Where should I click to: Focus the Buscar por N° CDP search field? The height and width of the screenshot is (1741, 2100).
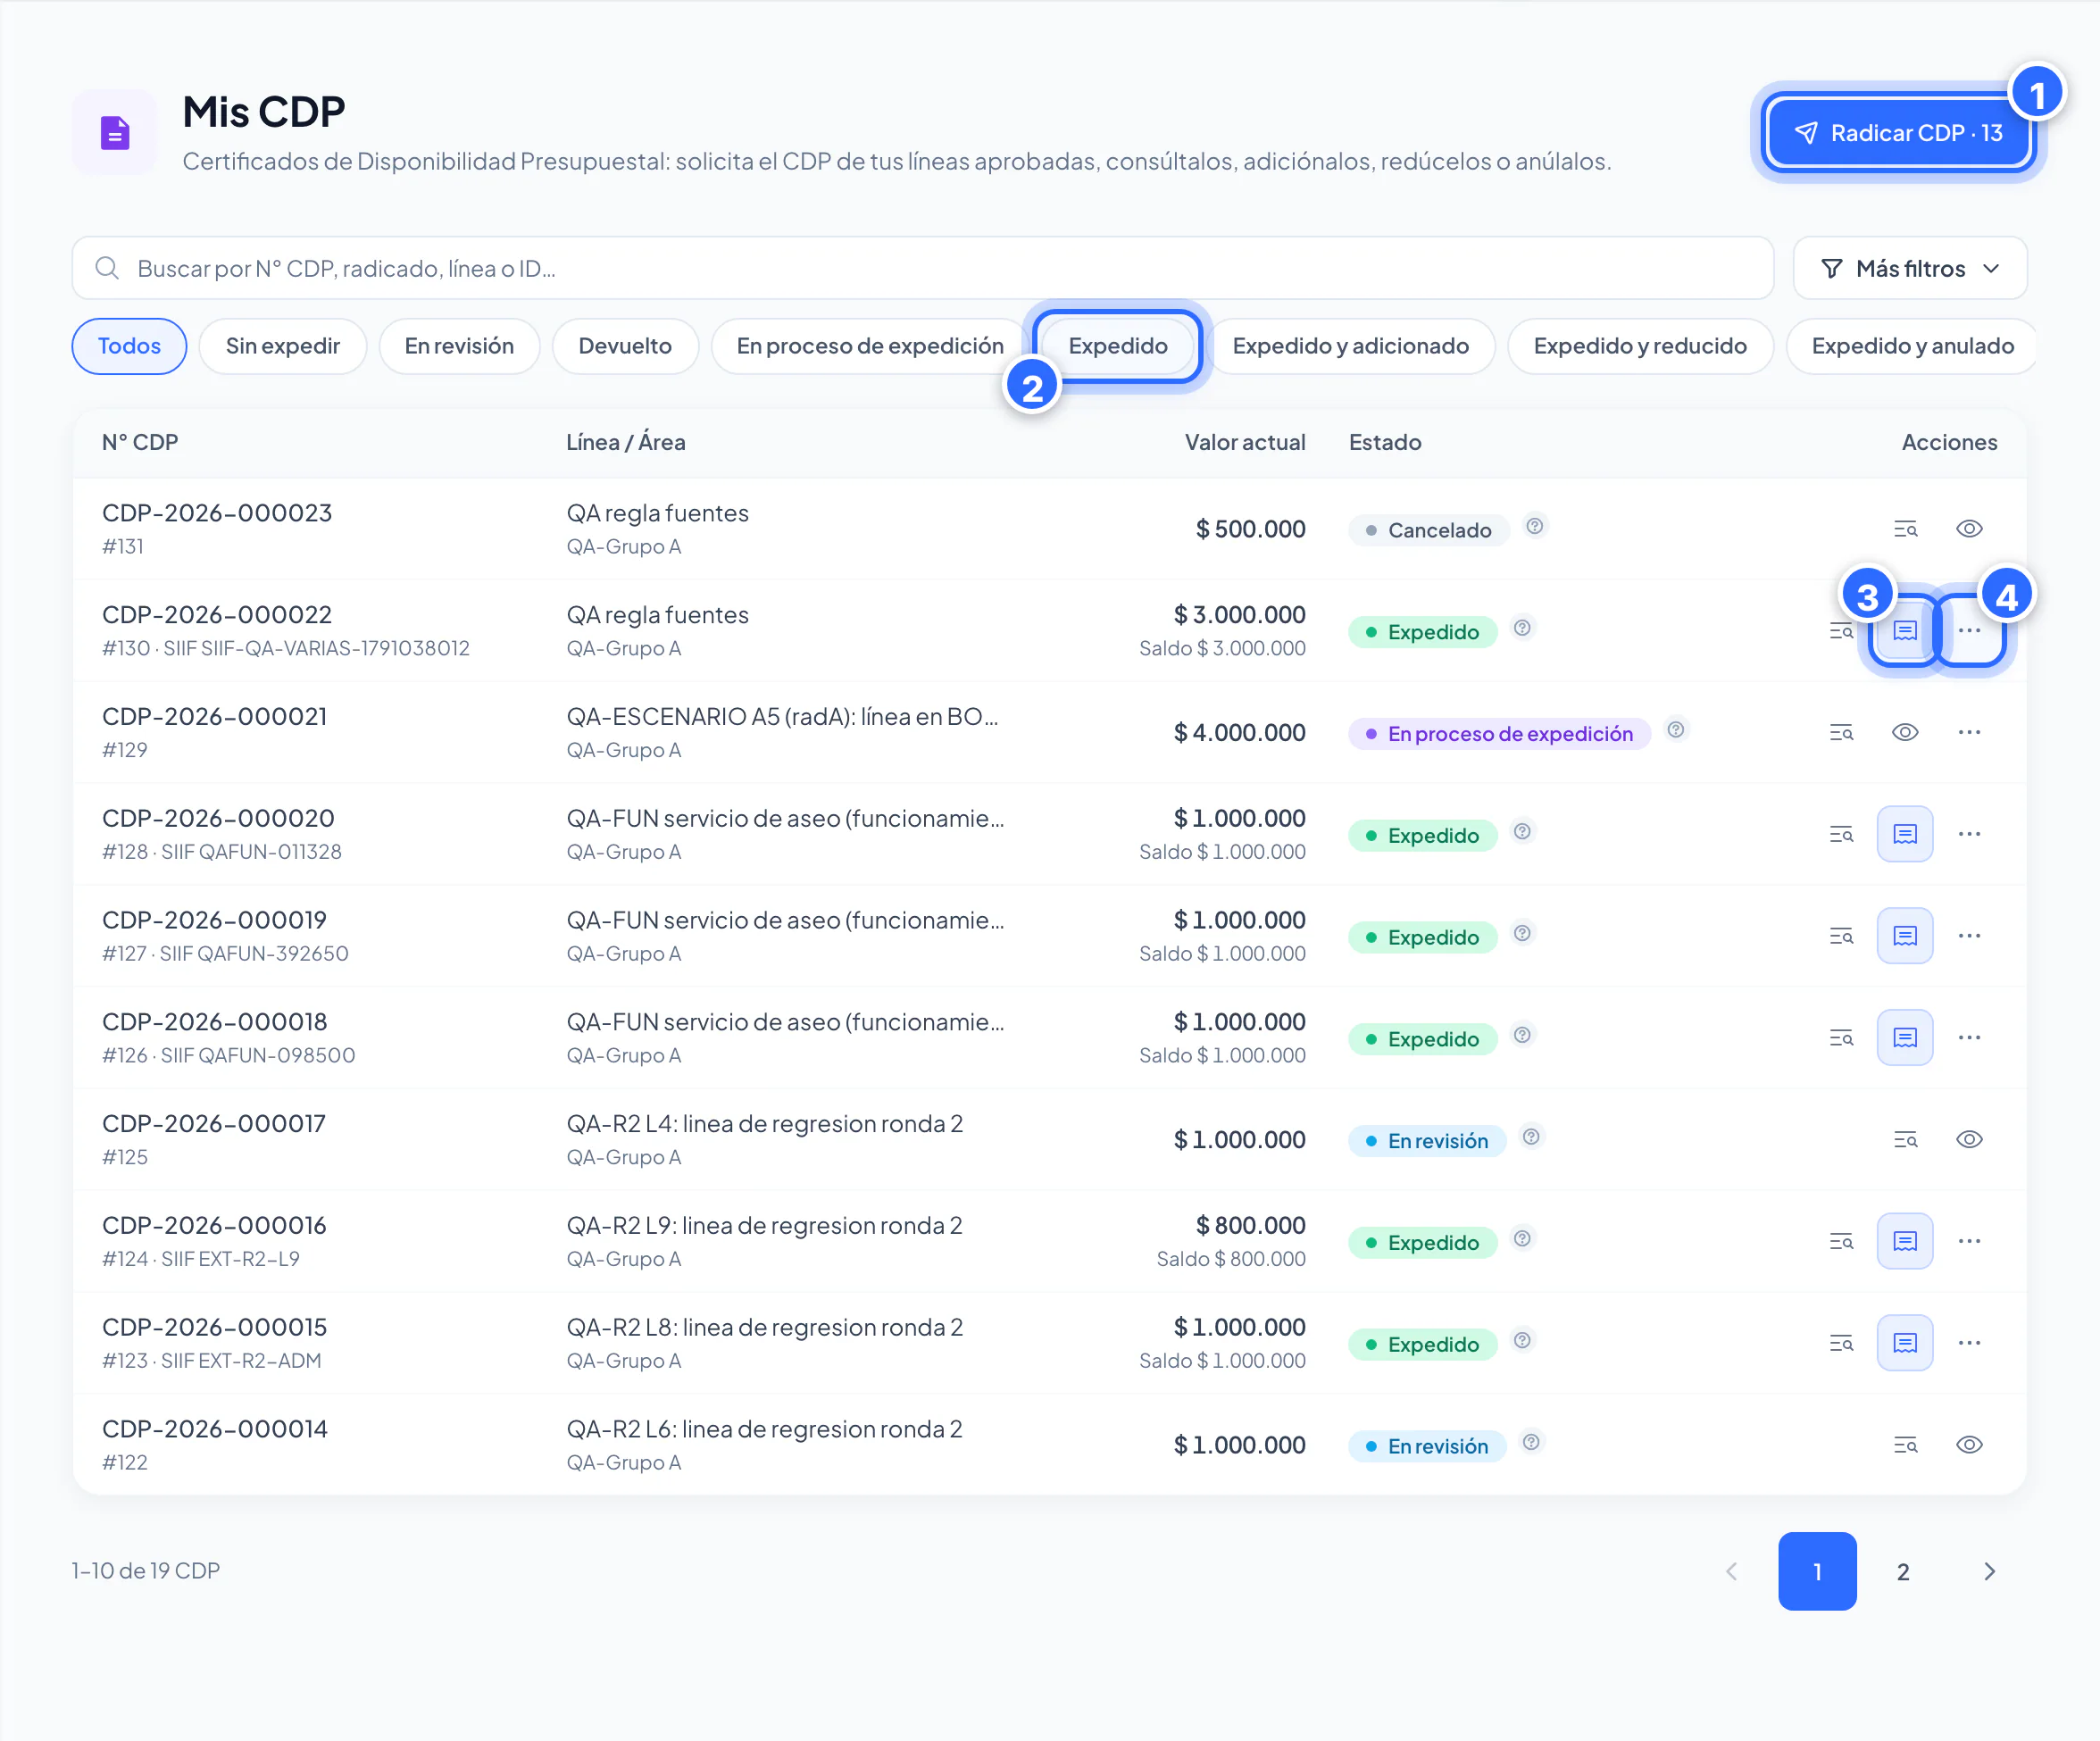pos(923,268)
